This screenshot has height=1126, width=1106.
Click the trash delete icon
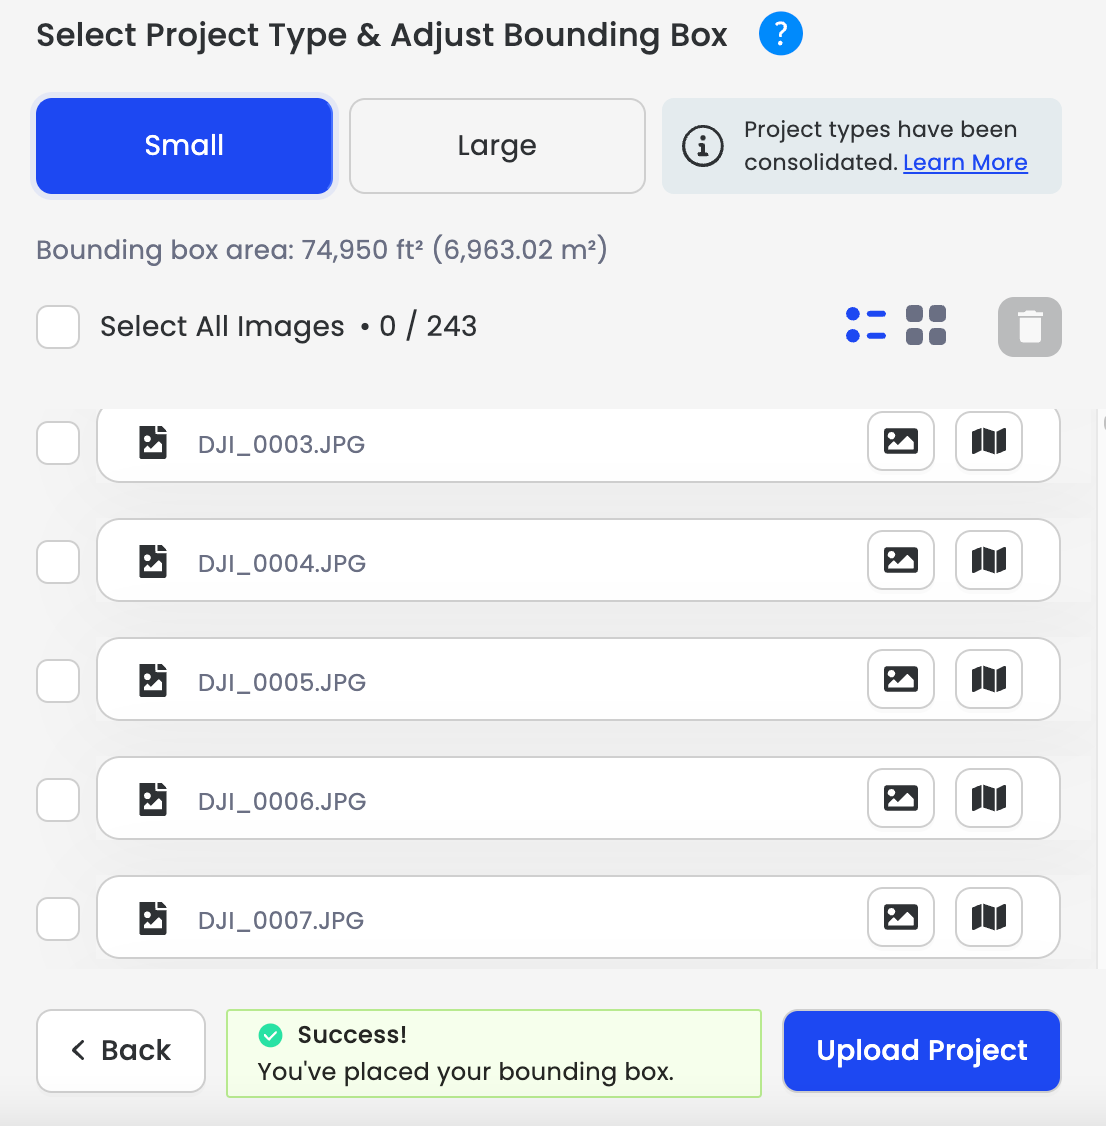[x=1029, y=327]
